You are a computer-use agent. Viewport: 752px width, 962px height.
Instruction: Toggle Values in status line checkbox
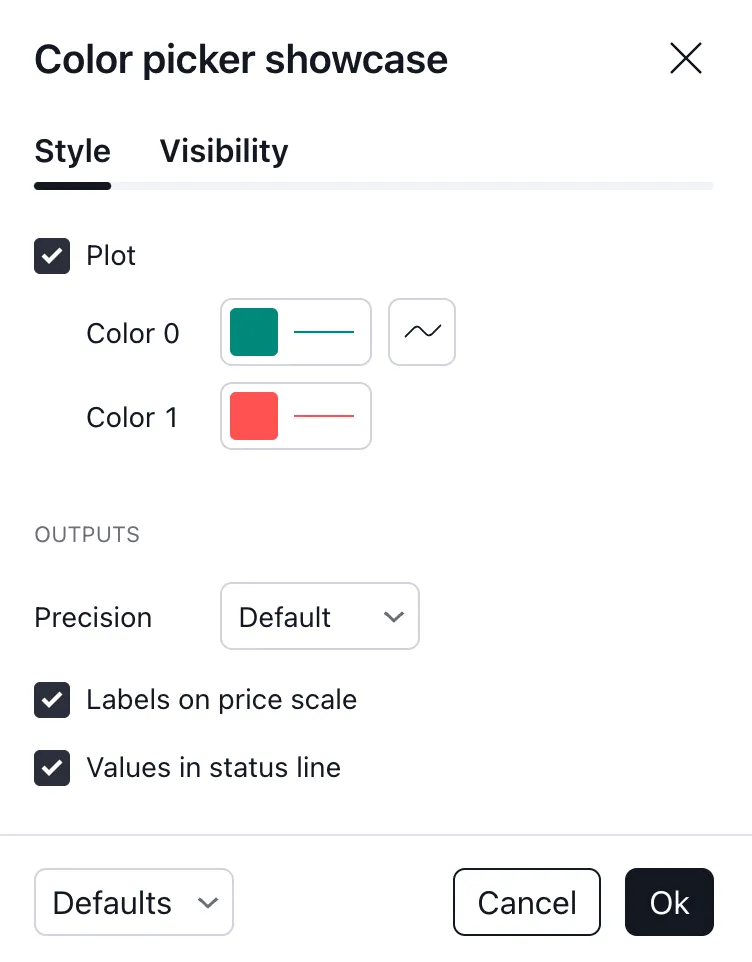click(x=52, y=768)
